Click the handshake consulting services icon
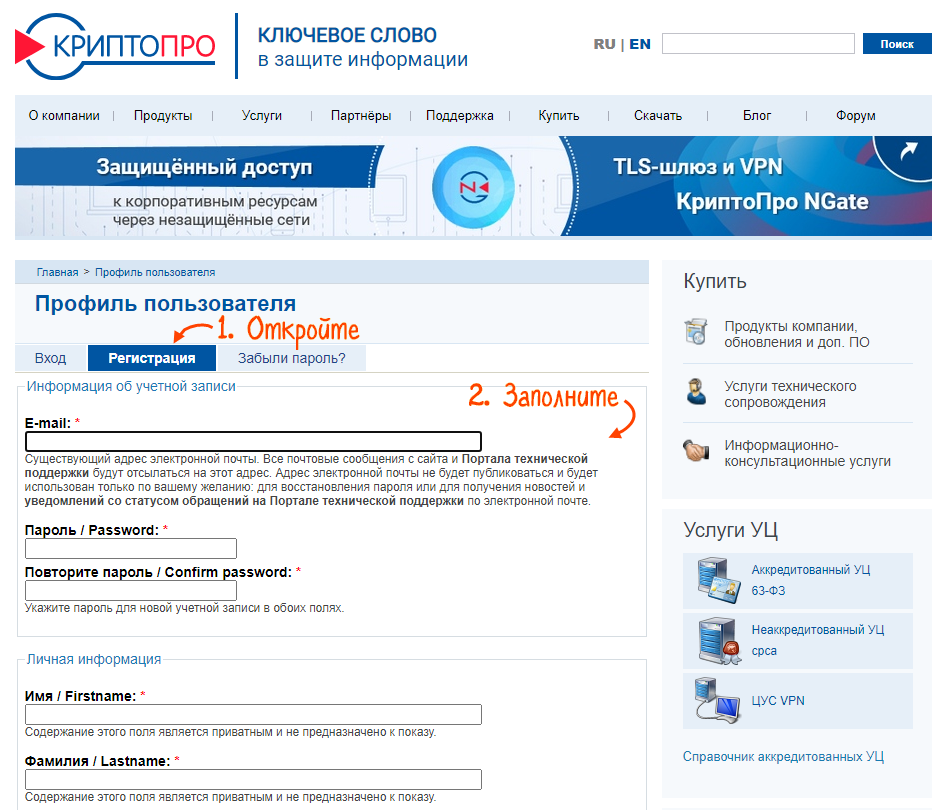Viewport: 943px width, 810px height. (x=696, y=450)
